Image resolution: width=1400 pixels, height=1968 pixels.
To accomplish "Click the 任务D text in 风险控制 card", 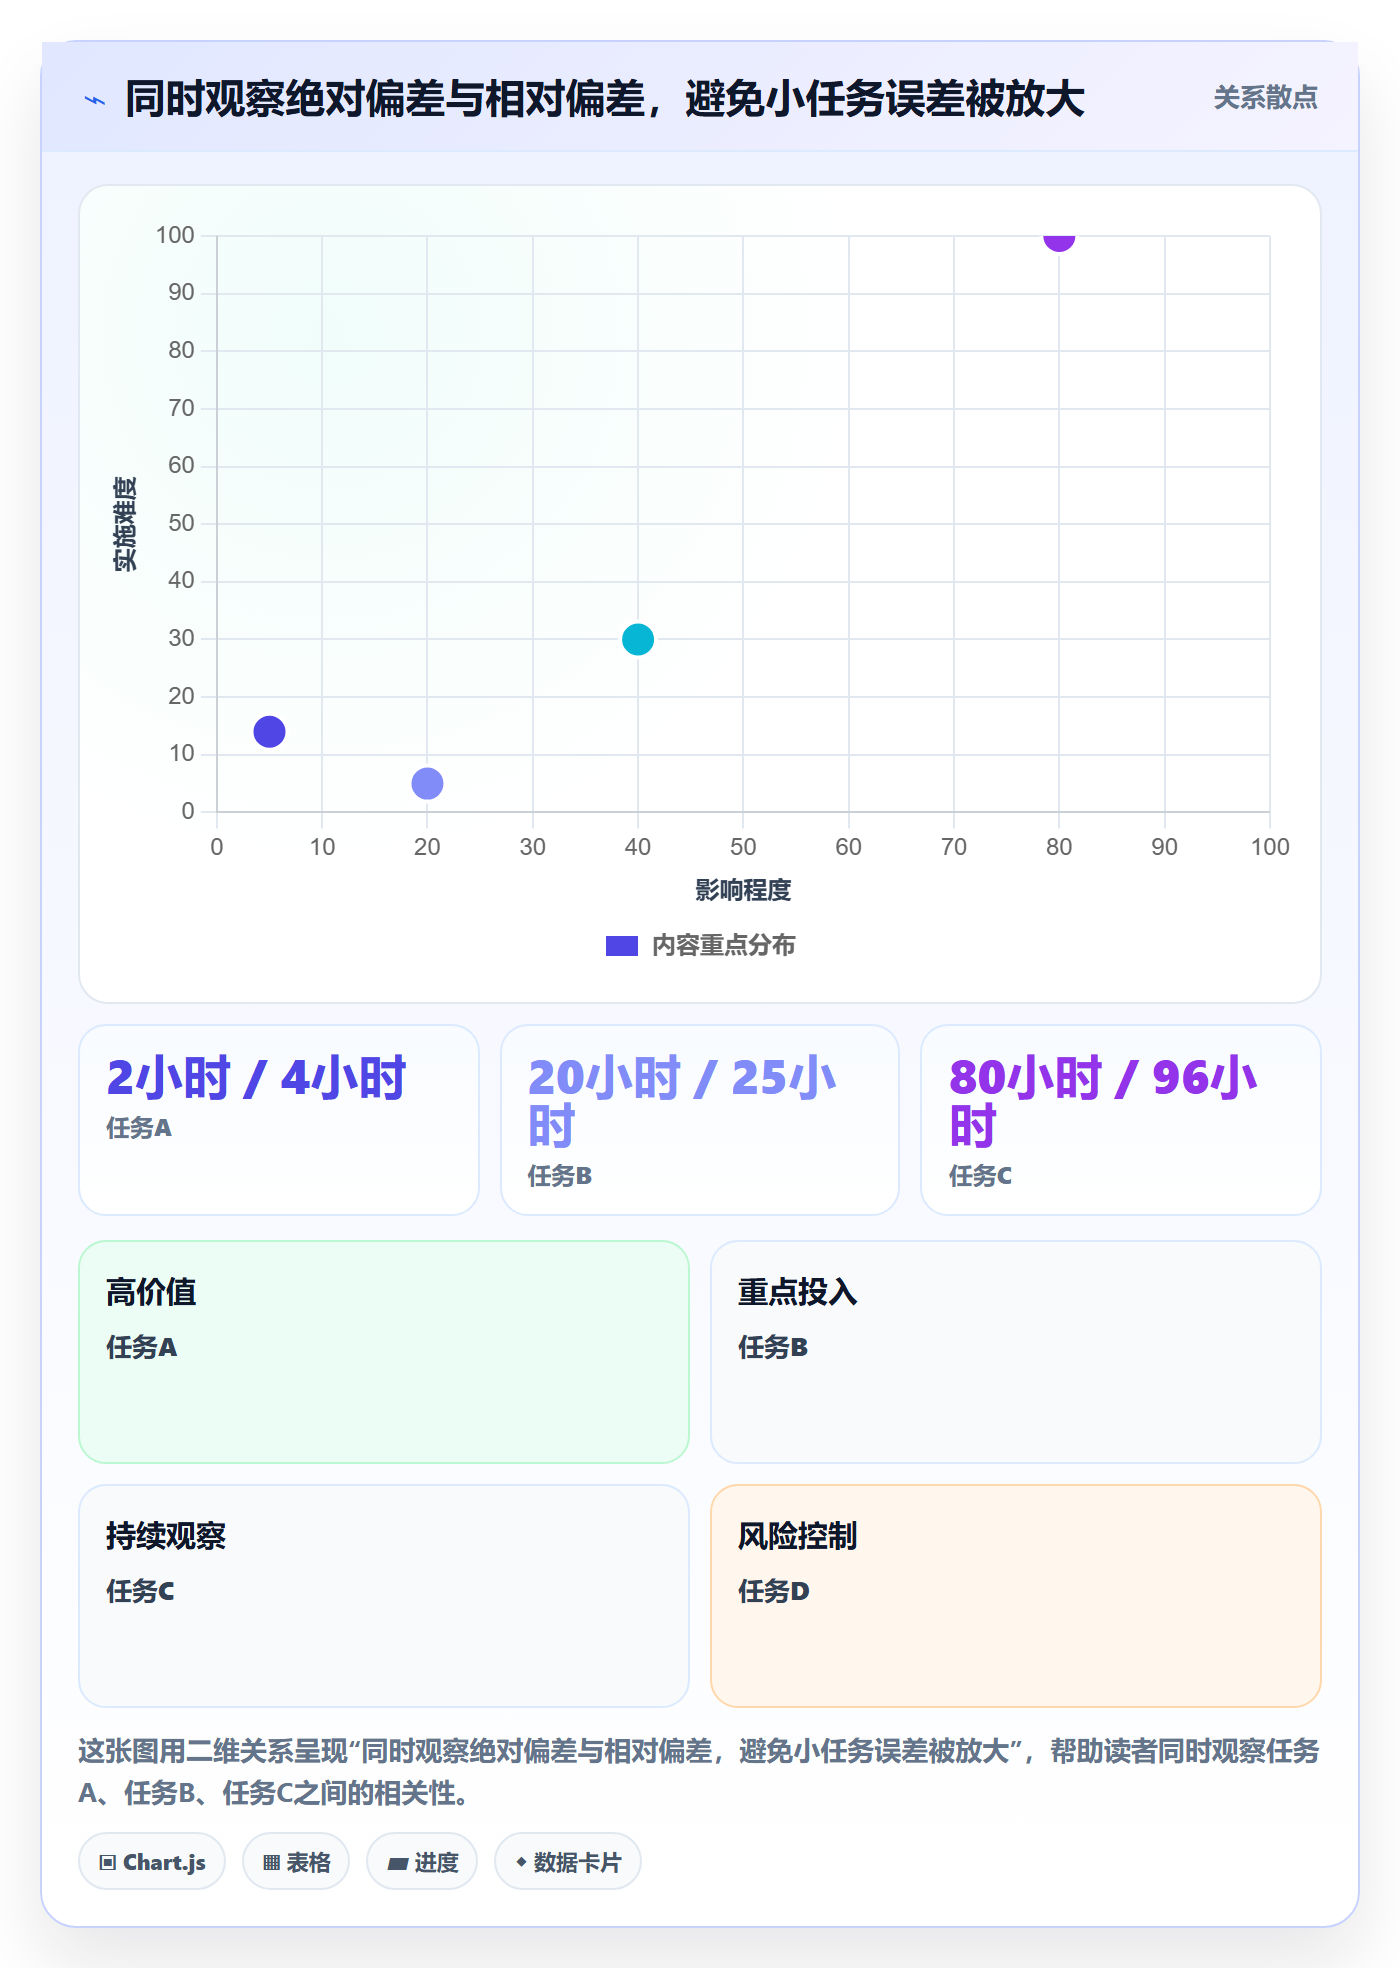I will [774, 1591].
